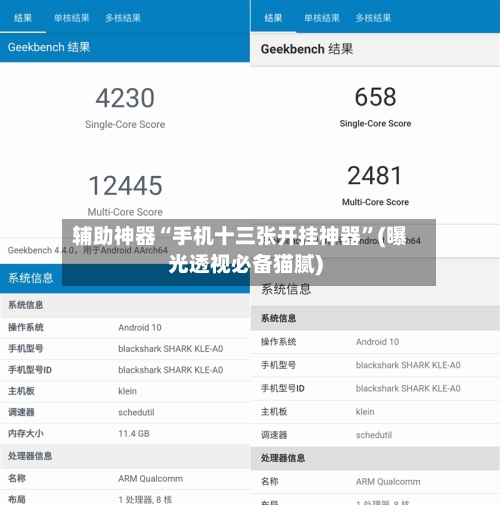Viewport: 500px width, 505px height.
Task: Click '内存大小' row label
Action: click(x=26, y=433)
